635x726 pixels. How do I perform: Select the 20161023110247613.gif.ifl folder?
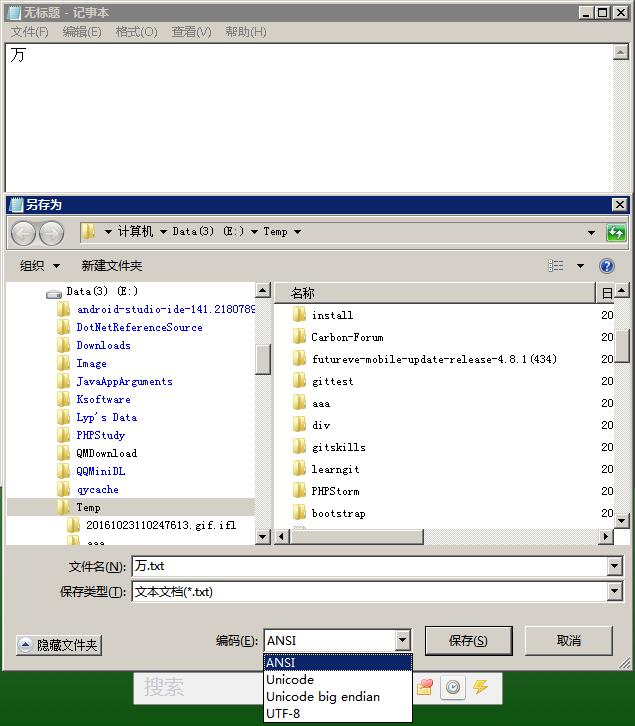click(x=161, y=525)
